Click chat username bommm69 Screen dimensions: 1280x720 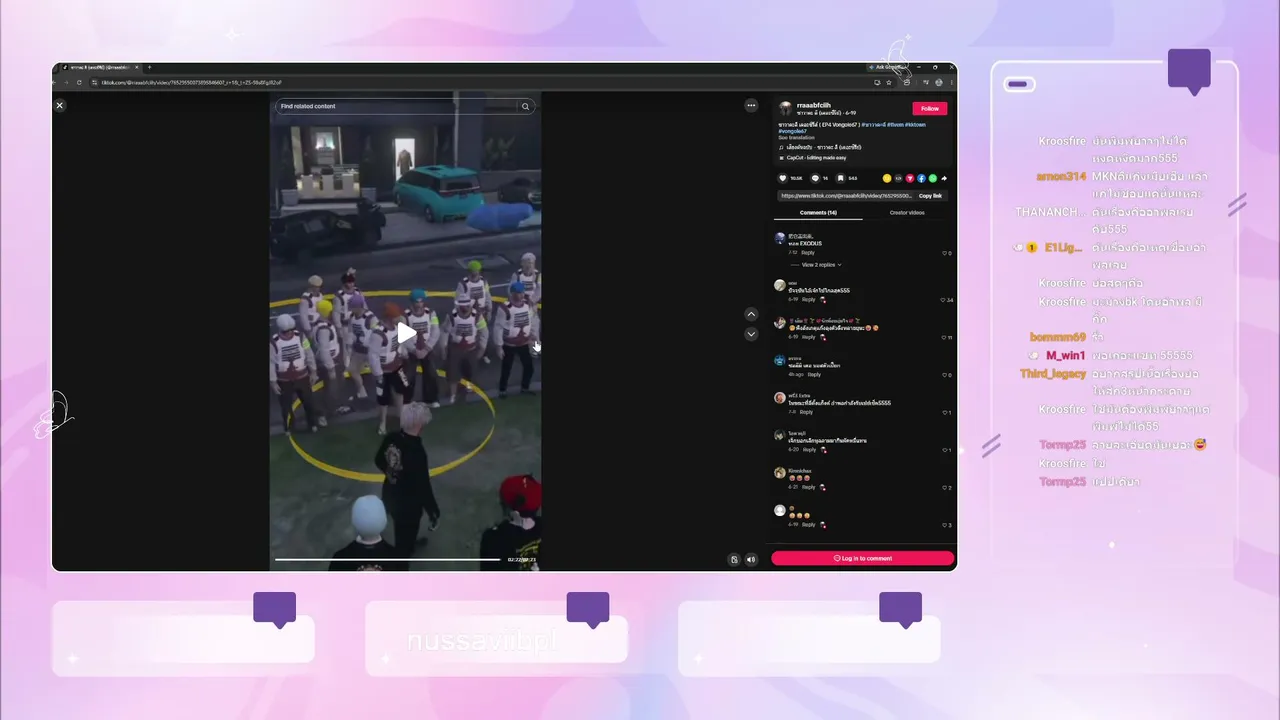(x=1058, y=337)
